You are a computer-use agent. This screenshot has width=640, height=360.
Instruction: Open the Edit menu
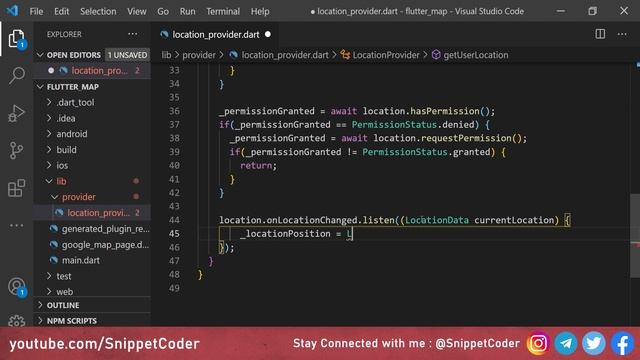62,11
